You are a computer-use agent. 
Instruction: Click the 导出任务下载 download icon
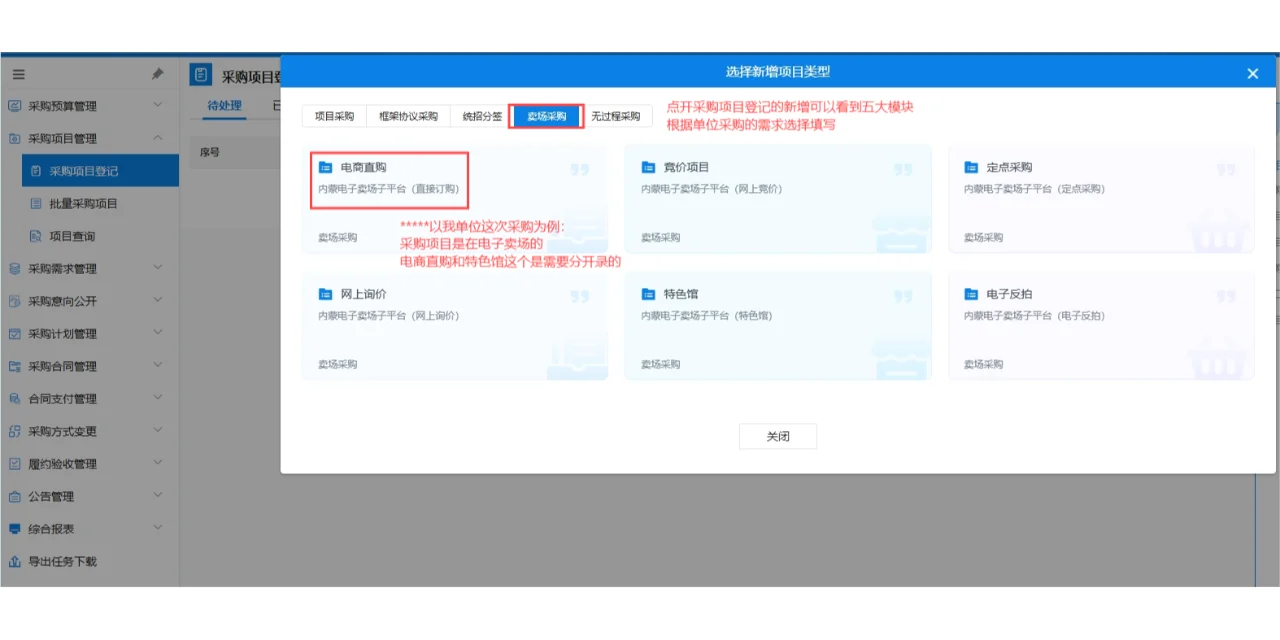coord(15,561)
